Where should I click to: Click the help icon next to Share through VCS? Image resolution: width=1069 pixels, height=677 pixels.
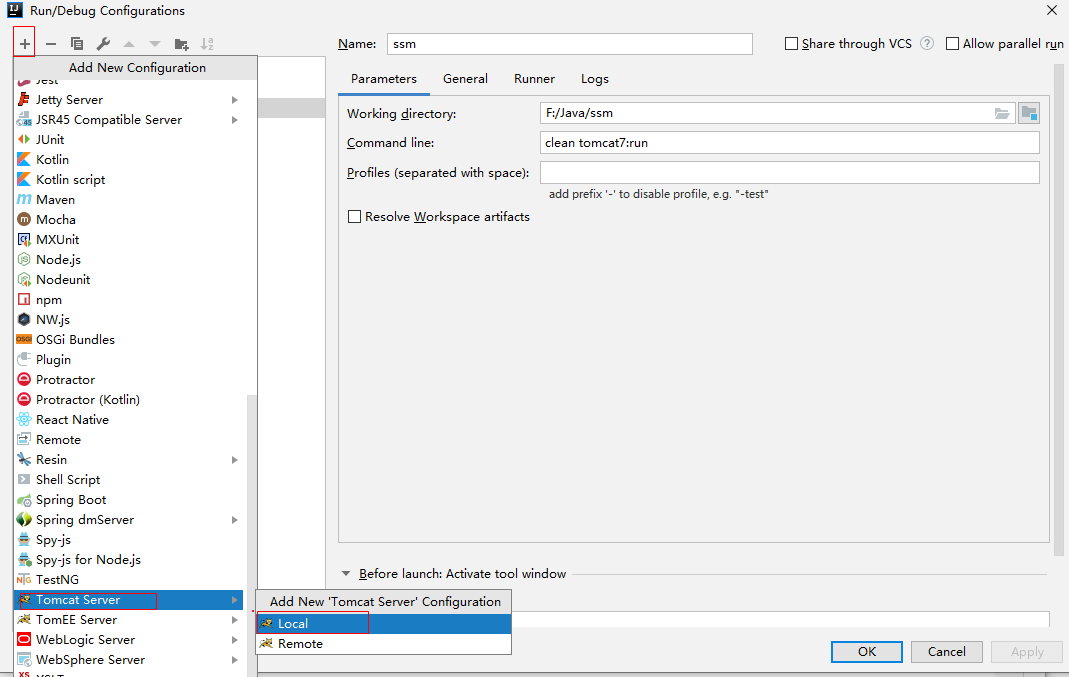[927, 44]
